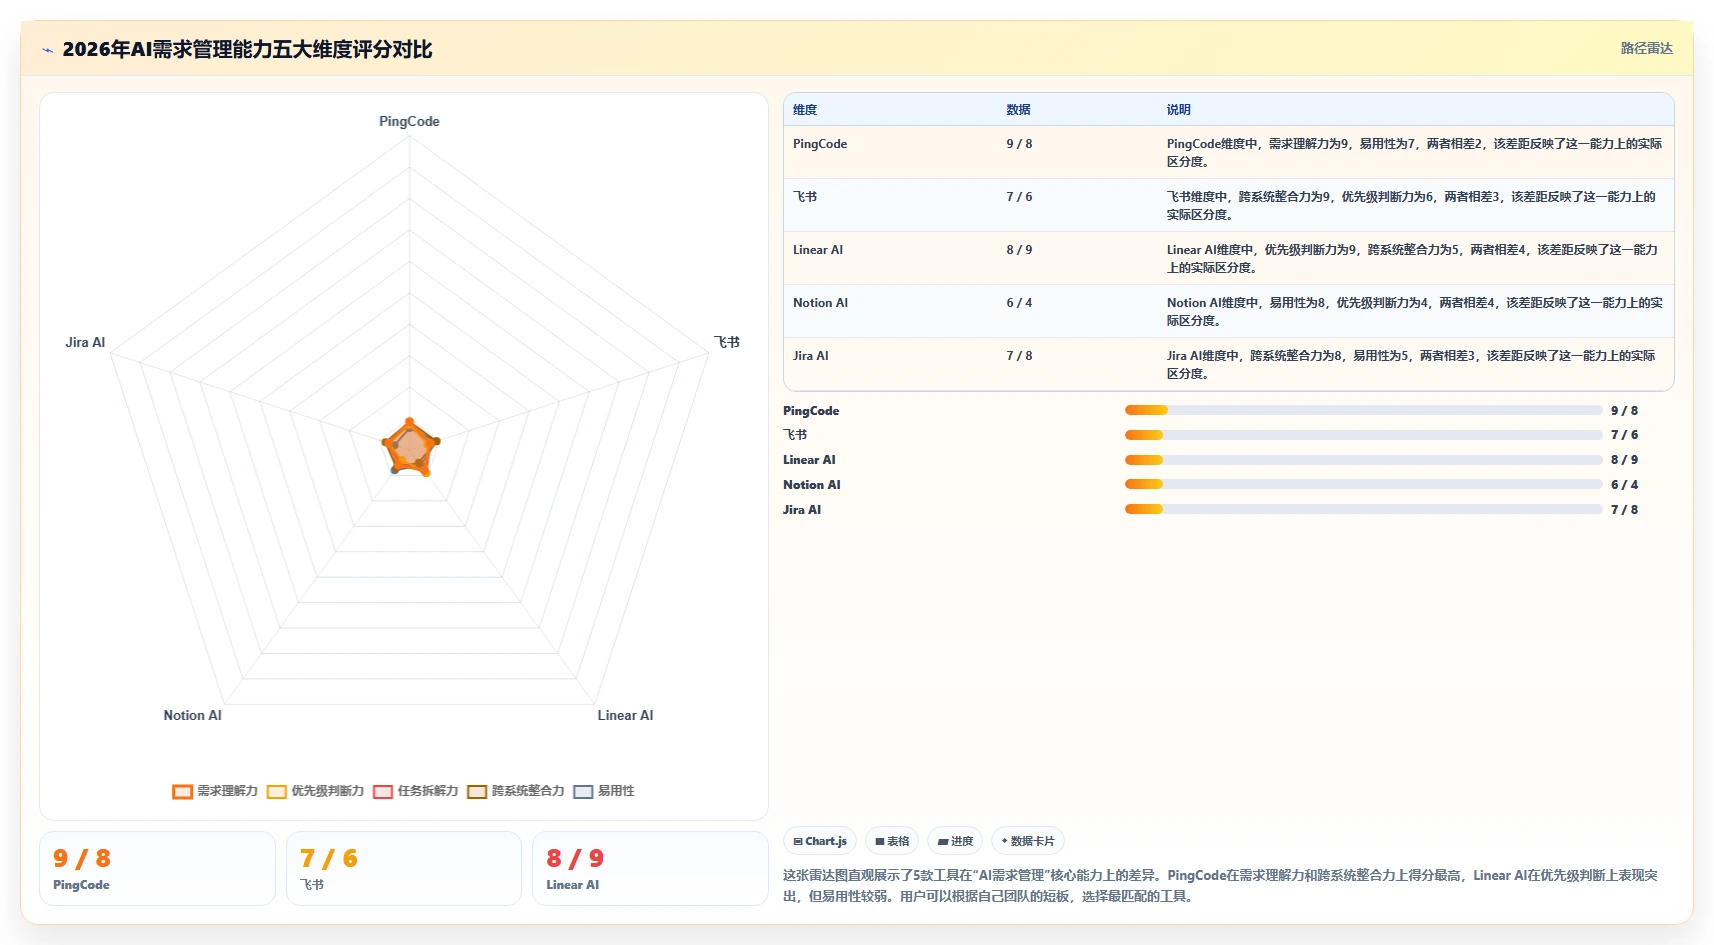Click the Jira AI axis label on the radar

85,342
